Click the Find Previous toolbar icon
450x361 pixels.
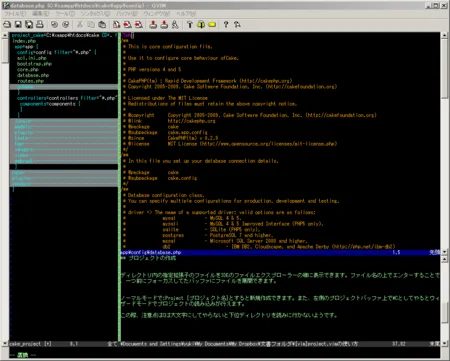pyautogui.click(x=139, y=24)
